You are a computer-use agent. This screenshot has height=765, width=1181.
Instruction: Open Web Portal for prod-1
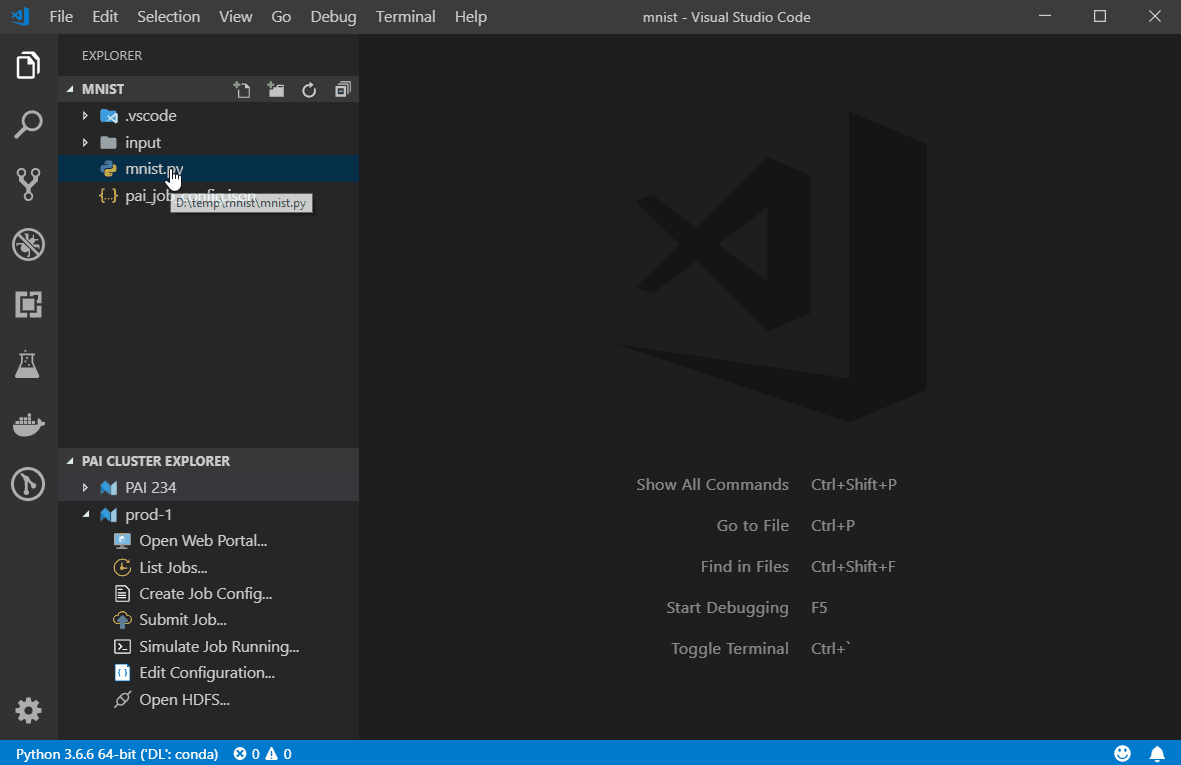point(203,541)
